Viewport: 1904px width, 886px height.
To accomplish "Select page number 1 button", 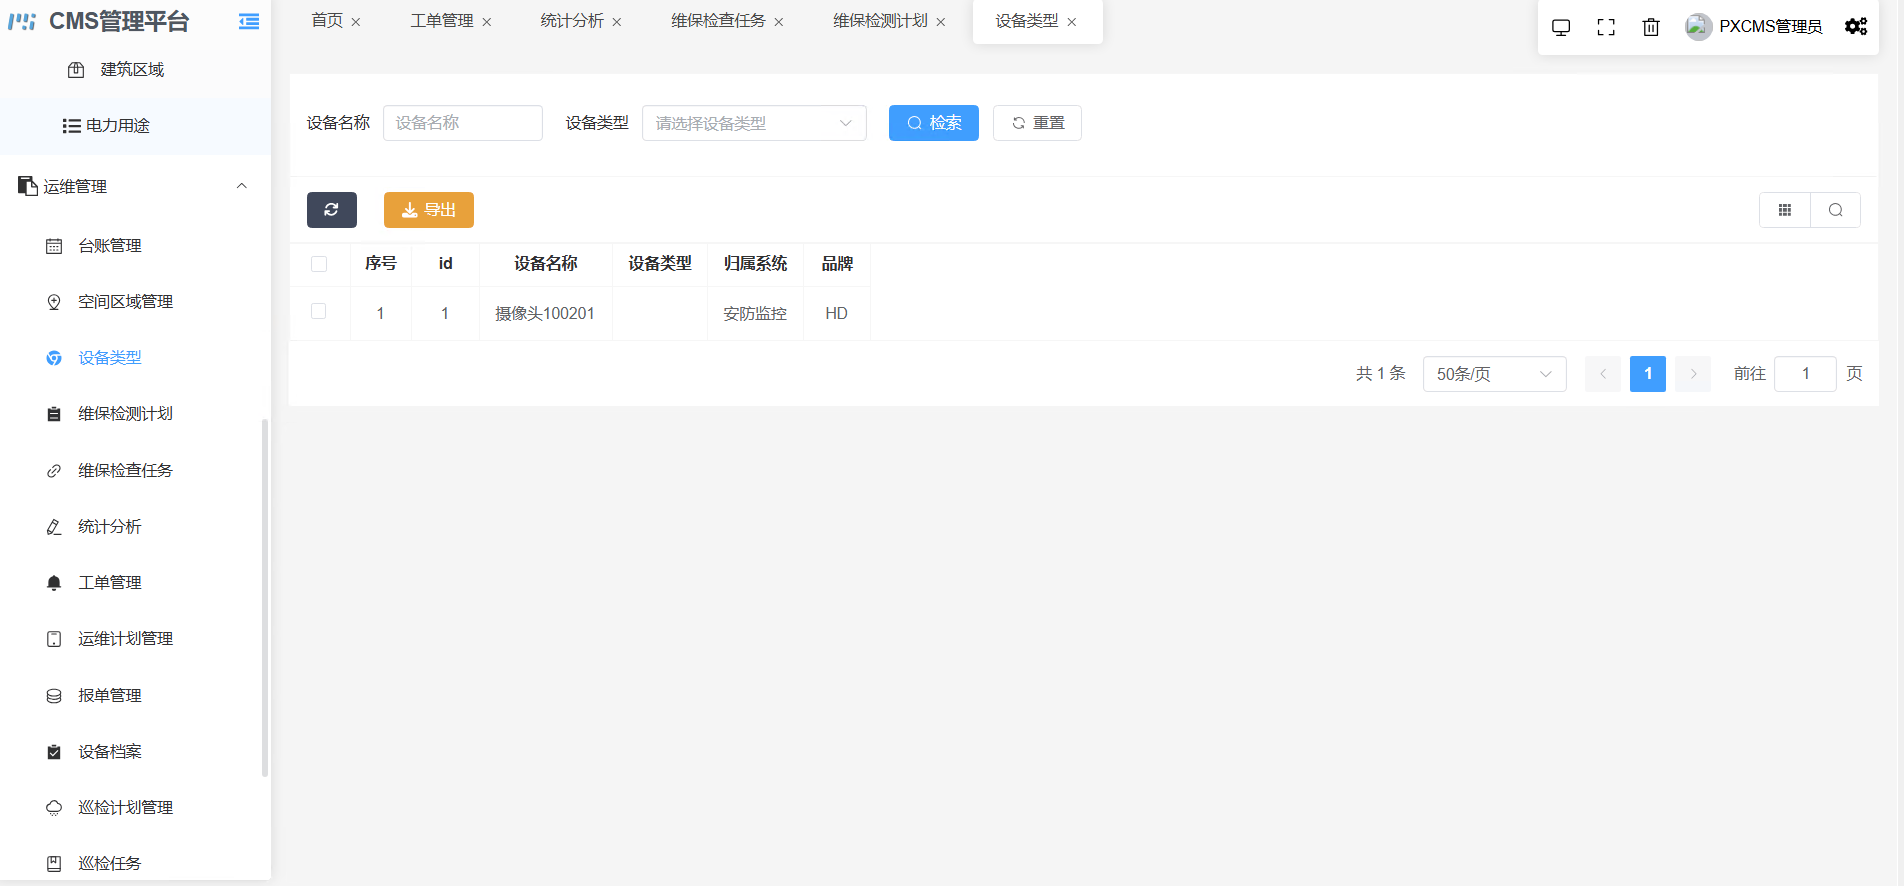I will click(x=1648, y=374).
